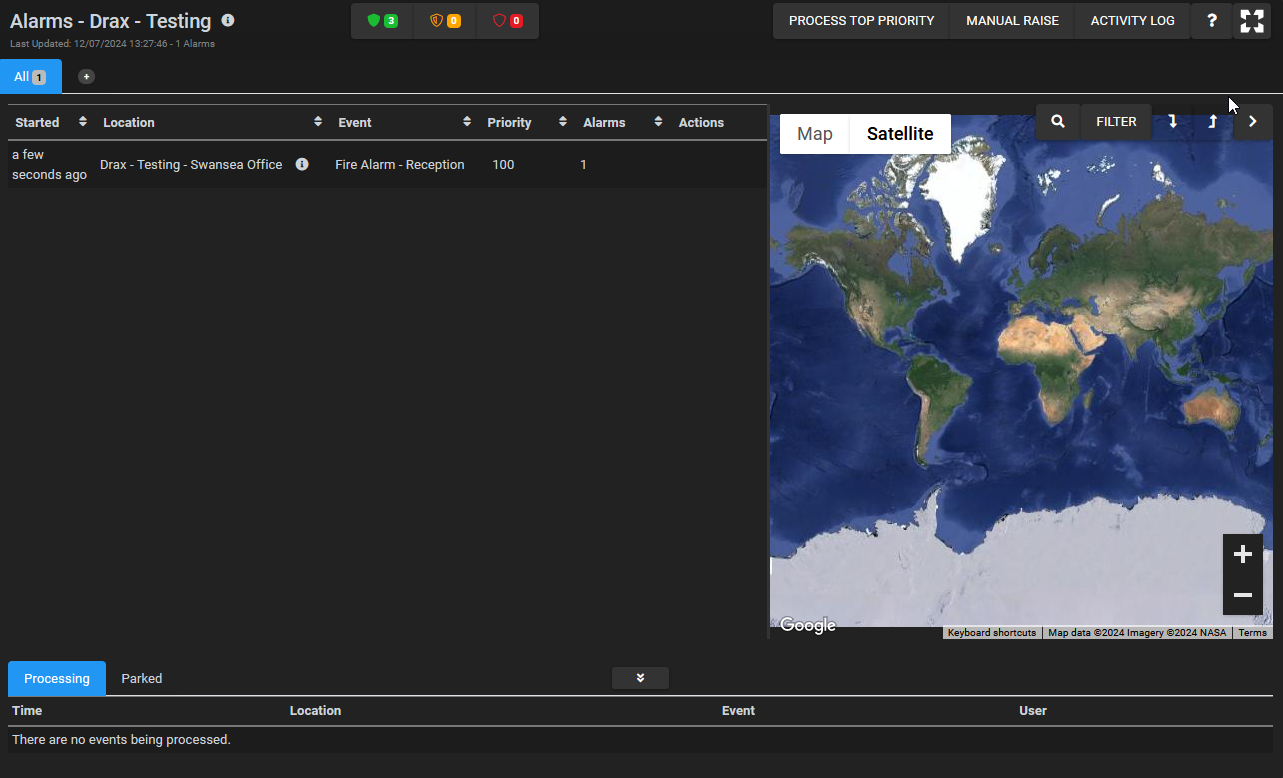Click the Google logo on map
1283x778 pixels.
click(x=808, y=625)
